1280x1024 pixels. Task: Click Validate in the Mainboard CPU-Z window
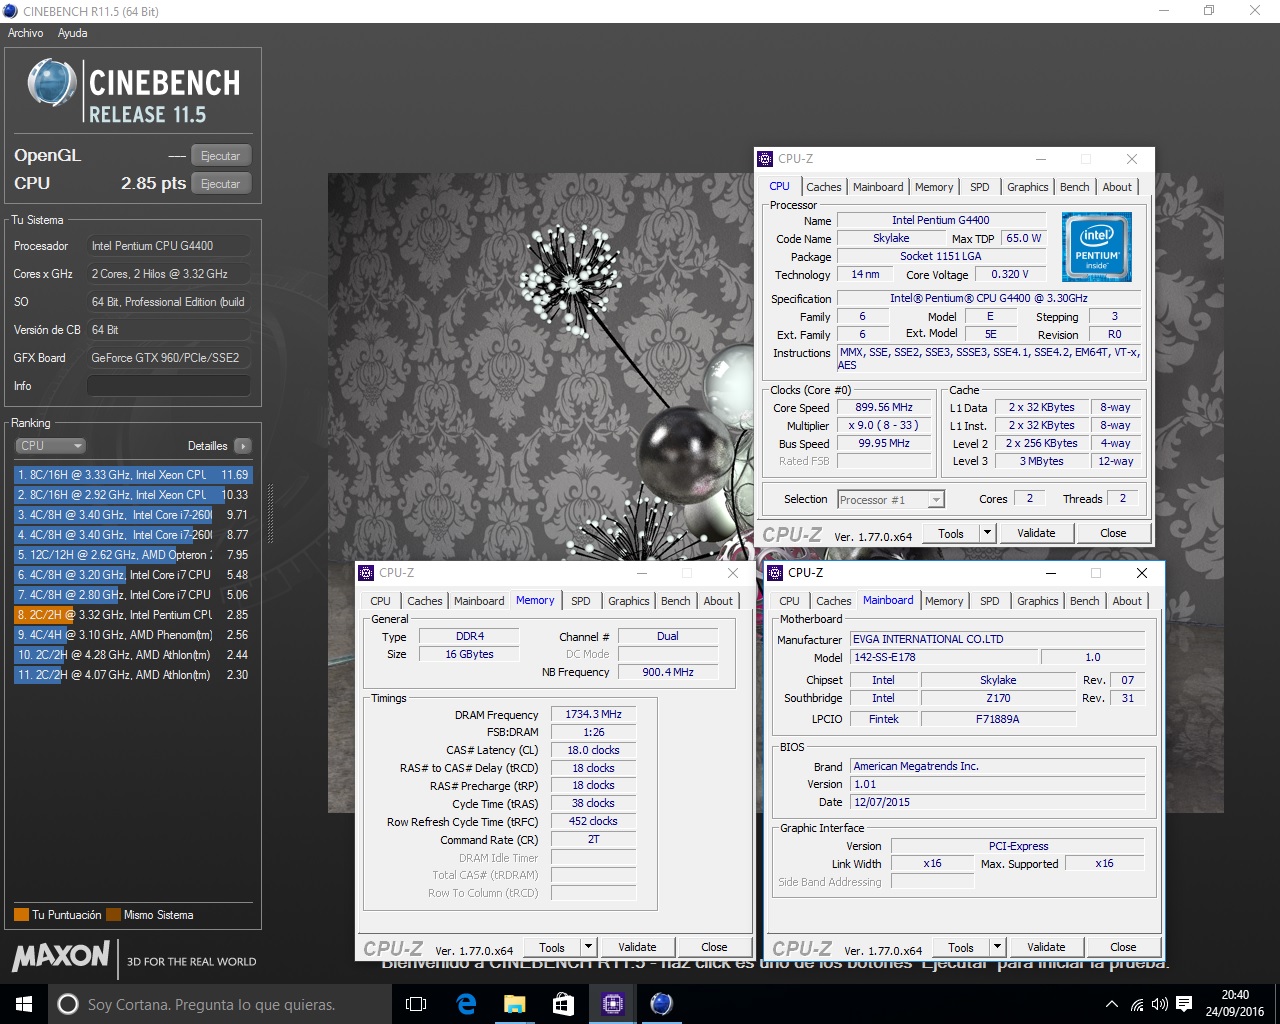pyautogui.click(x=1046, y=947)
